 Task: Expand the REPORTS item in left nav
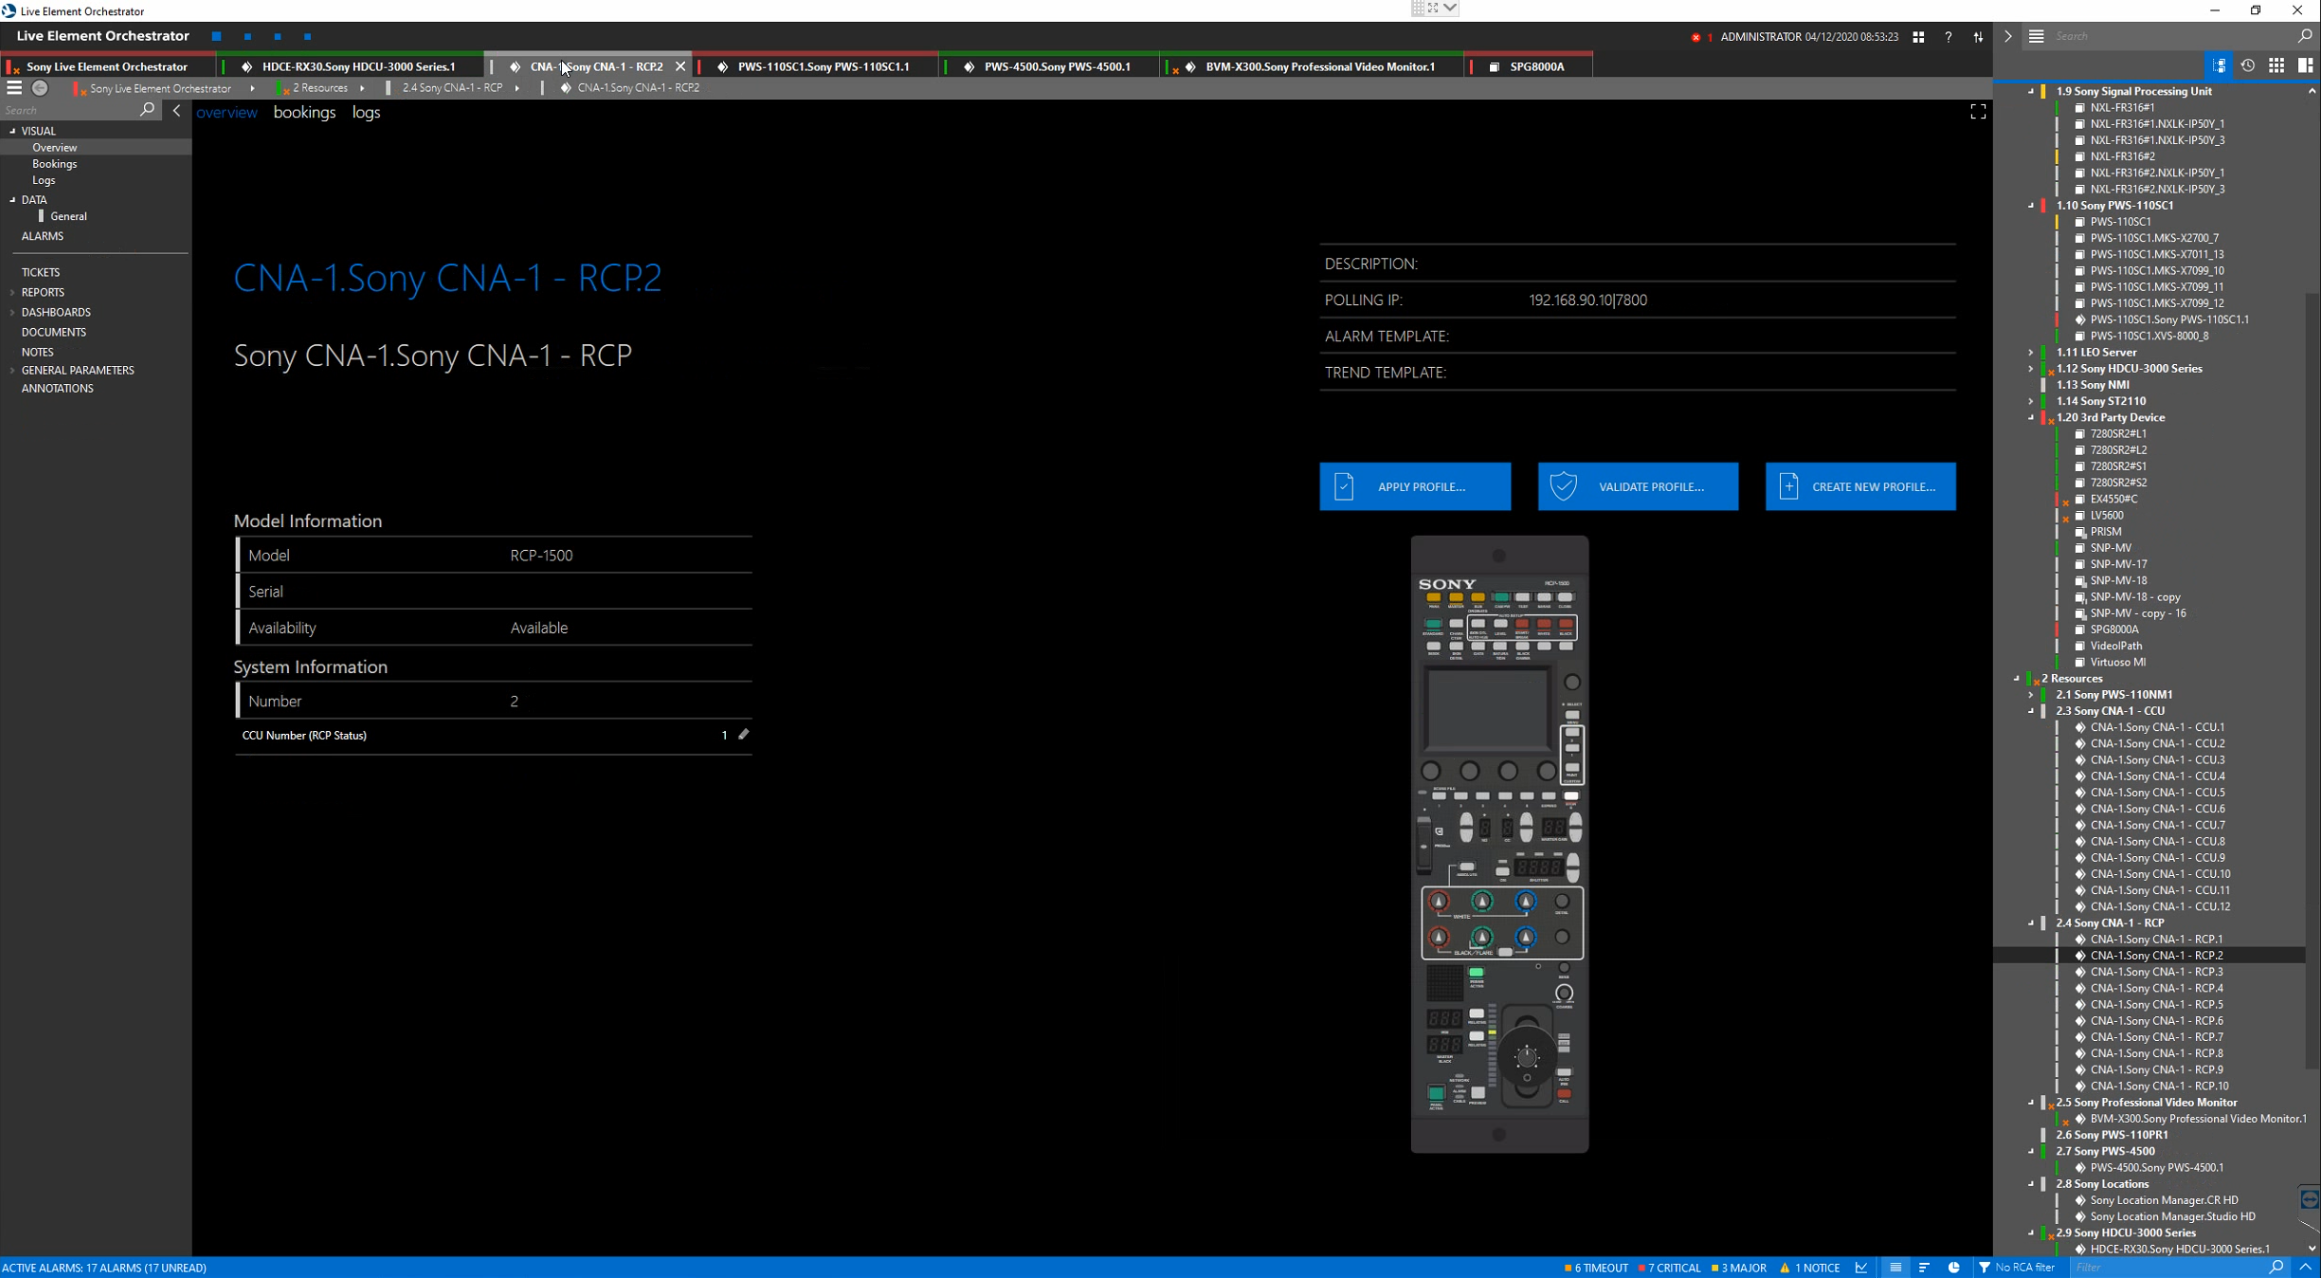13,293
